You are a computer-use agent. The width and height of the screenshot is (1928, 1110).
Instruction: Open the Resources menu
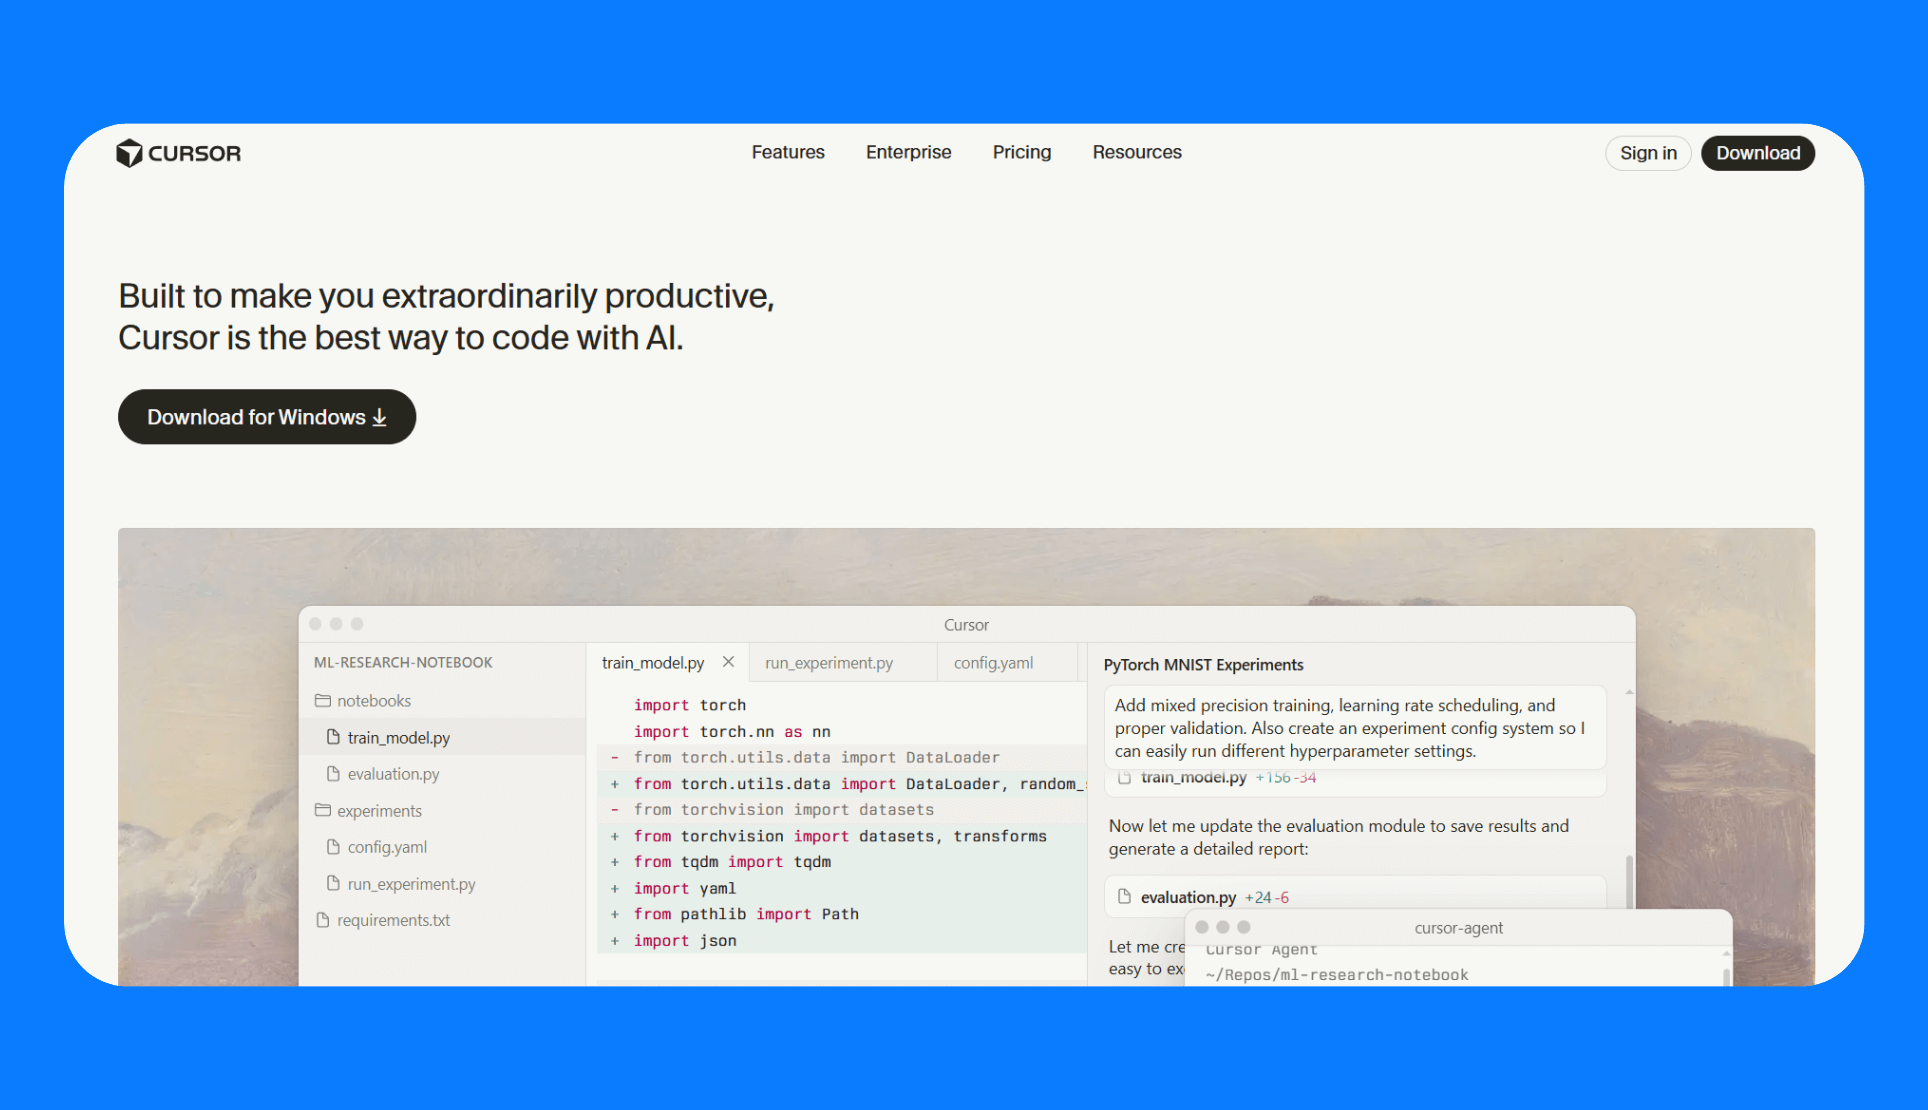tap(1137, 152)
